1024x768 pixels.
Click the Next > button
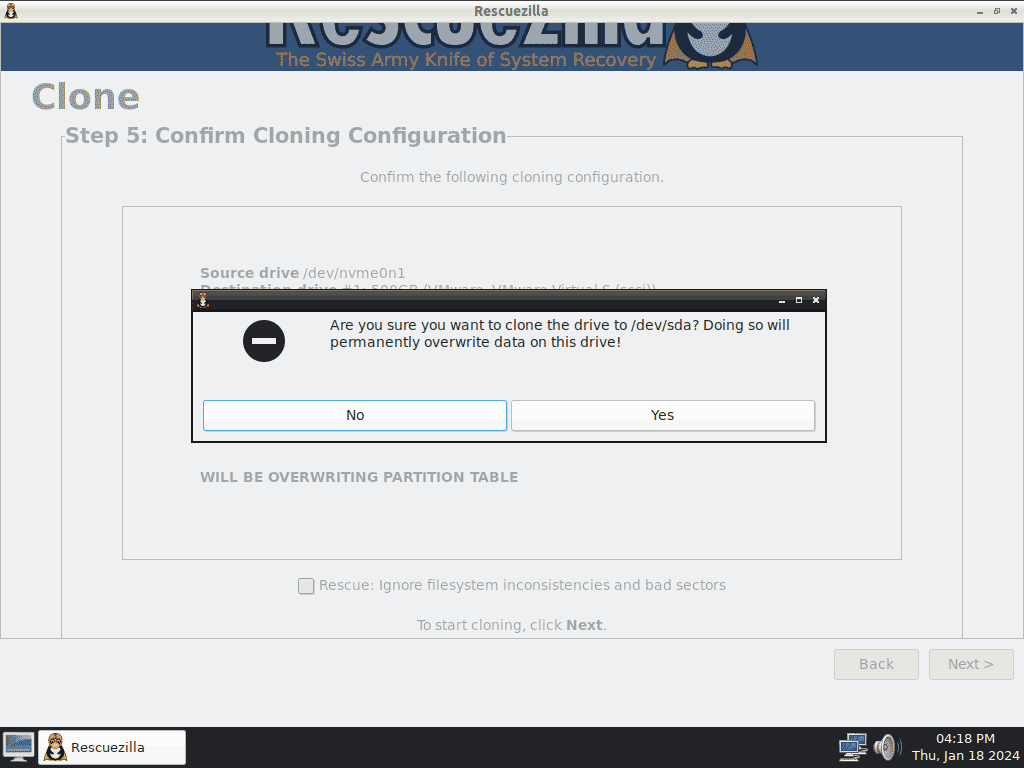pos(971,664)
